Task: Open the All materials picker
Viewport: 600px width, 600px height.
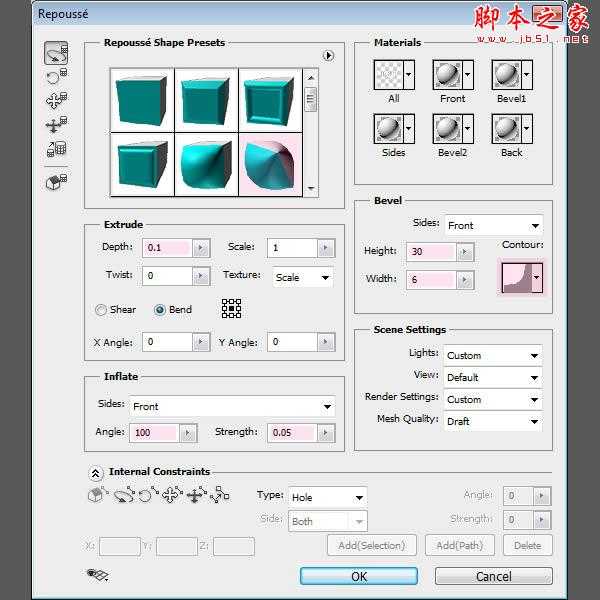Action: [394, 75]
